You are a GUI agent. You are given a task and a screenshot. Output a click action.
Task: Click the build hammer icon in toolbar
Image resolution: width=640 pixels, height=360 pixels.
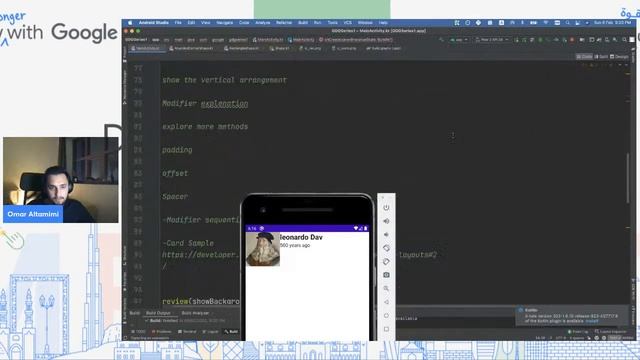tap(441, 40)
